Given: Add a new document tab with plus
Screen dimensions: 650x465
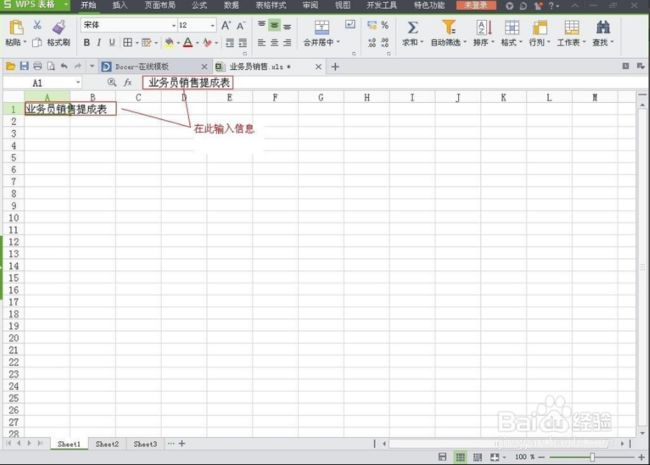Looking at the screenshot, I should [335, 66].
